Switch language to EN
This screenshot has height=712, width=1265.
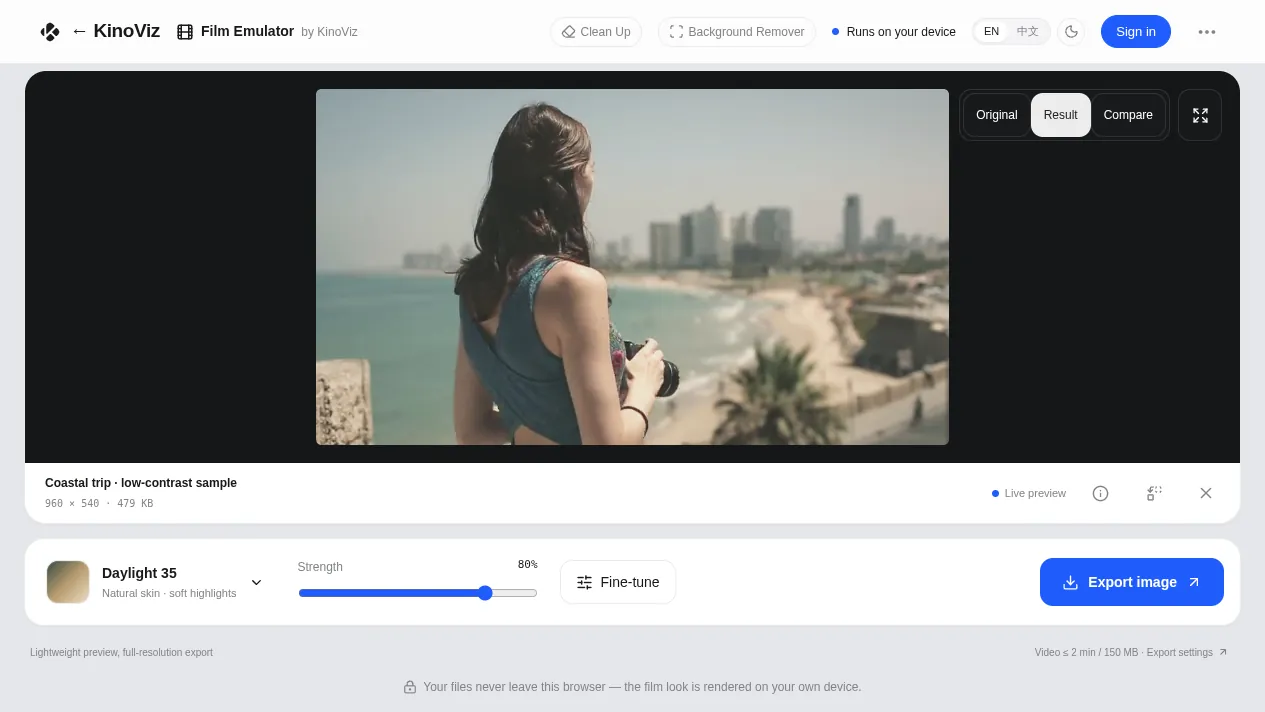pyautogui.click(x=991, y=31)
